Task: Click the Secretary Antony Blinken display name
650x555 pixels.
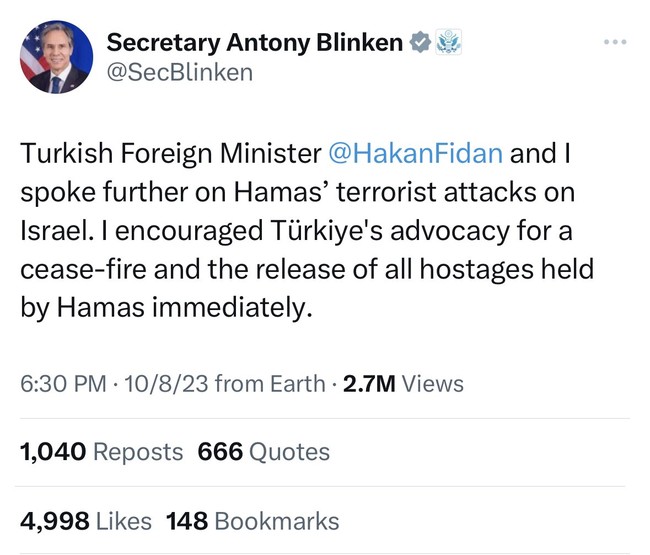Action: point(255,42)
